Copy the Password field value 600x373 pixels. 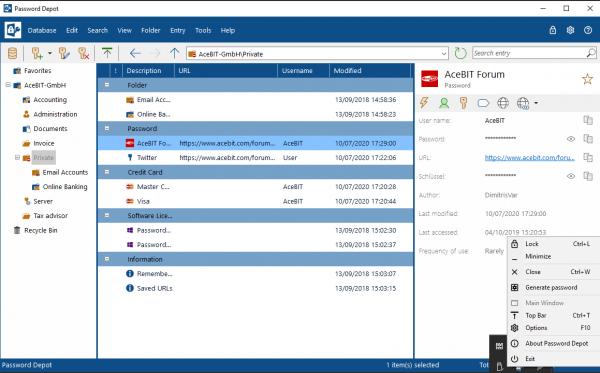[588, 138]
